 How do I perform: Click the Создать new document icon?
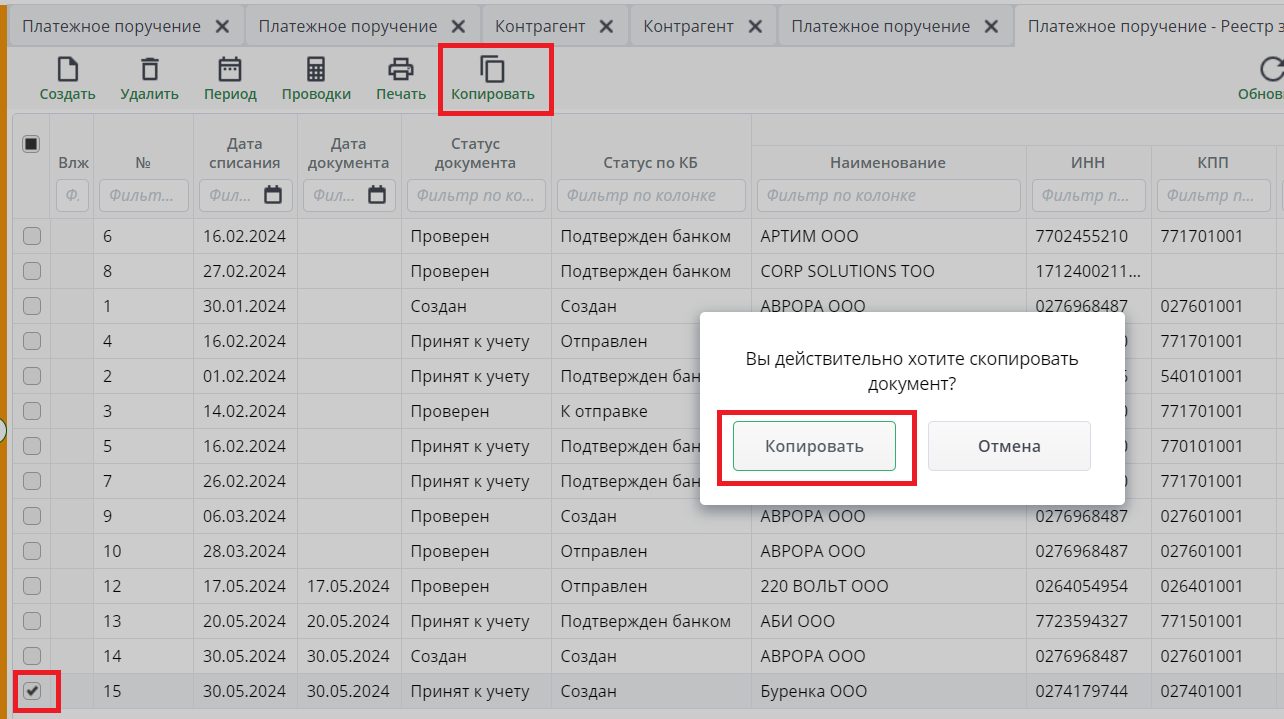(x=67, y=70)
